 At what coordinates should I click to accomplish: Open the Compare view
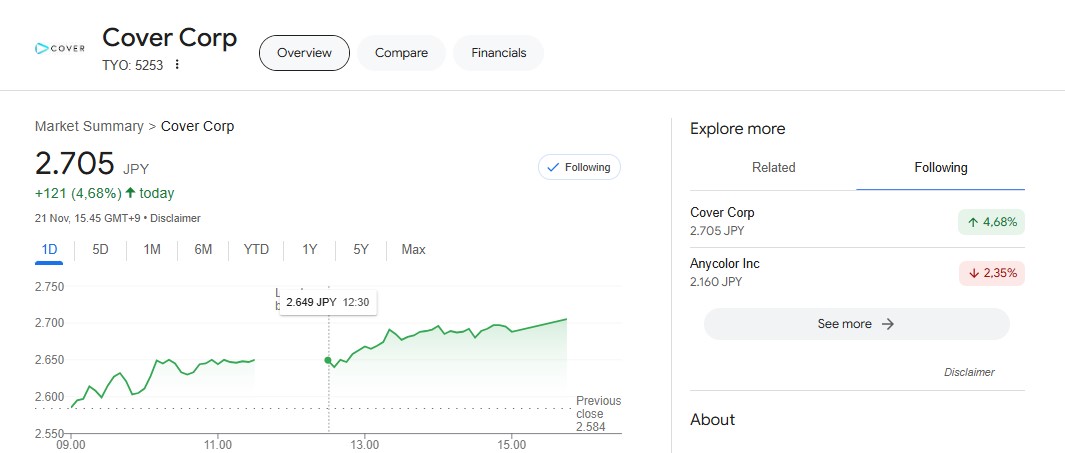[401, 53]
